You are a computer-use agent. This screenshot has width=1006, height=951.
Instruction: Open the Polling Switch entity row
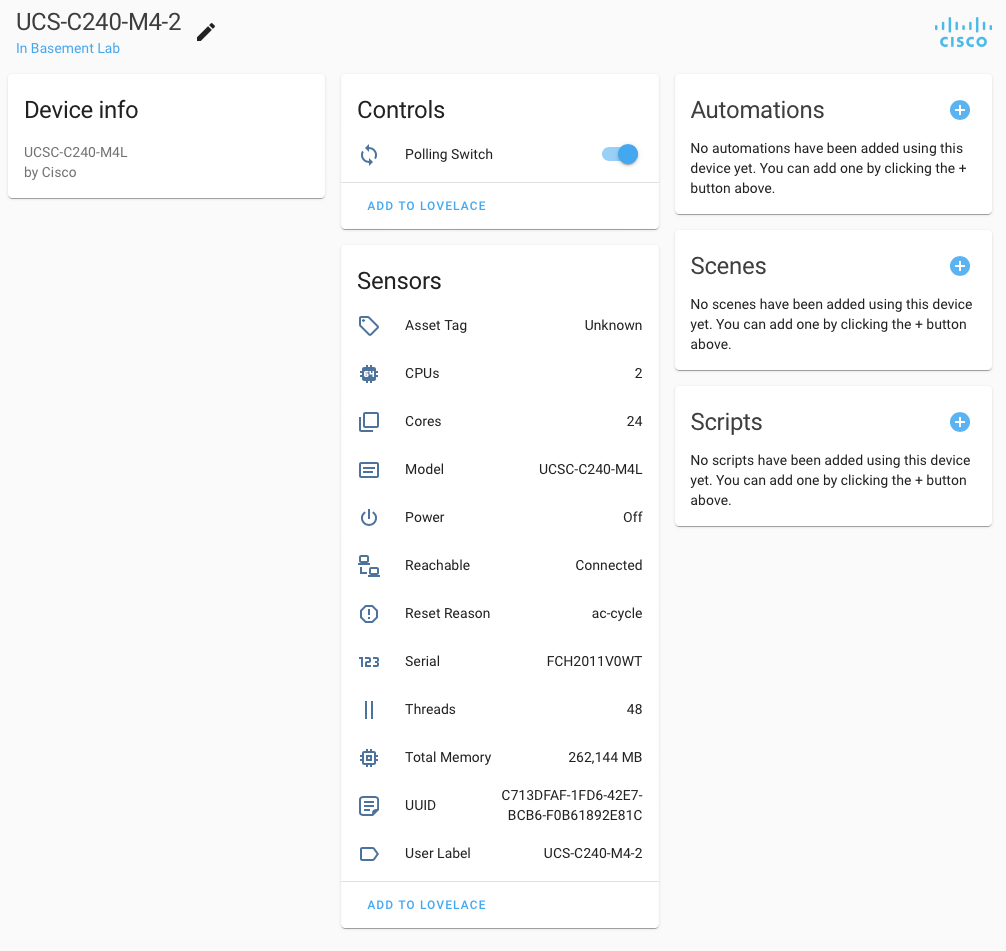(x=500, y=155)
